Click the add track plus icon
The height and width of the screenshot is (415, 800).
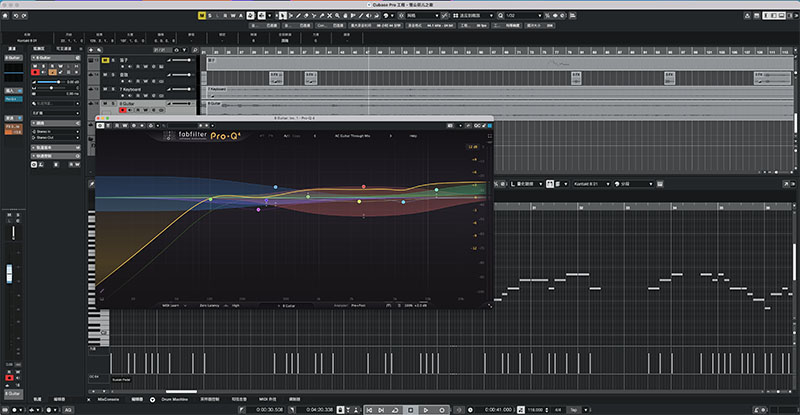coord(91,50)
